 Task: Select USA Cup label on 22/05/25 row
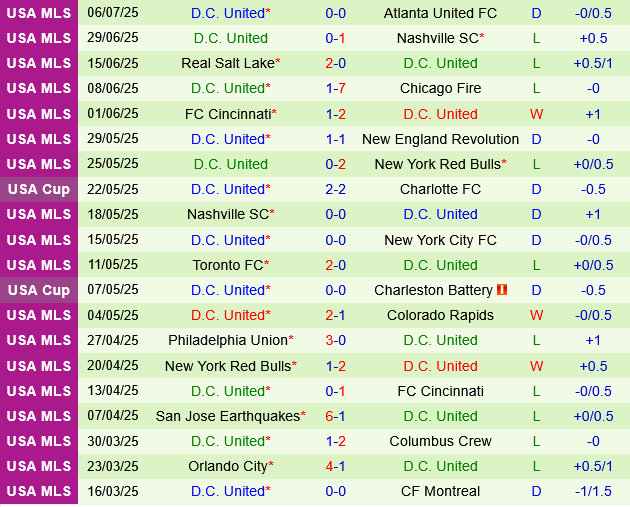click(38, 189)
